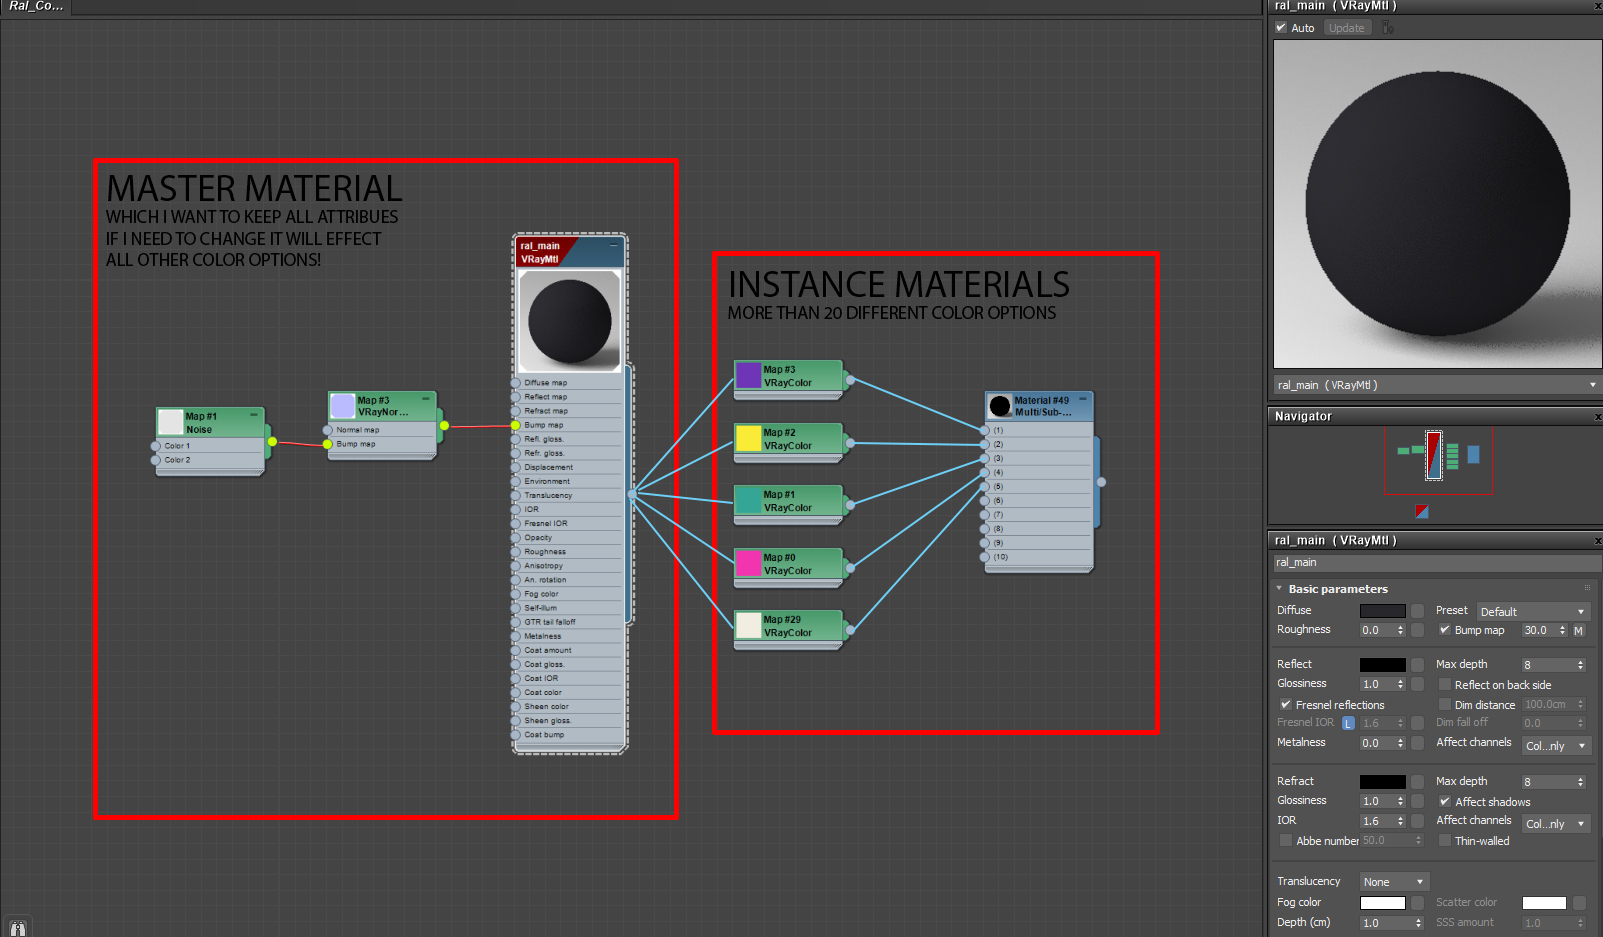Collapse the Map #3 VRayNormalMap node
The height and width of the screenshot is (937, 1603).
(426, 398)
